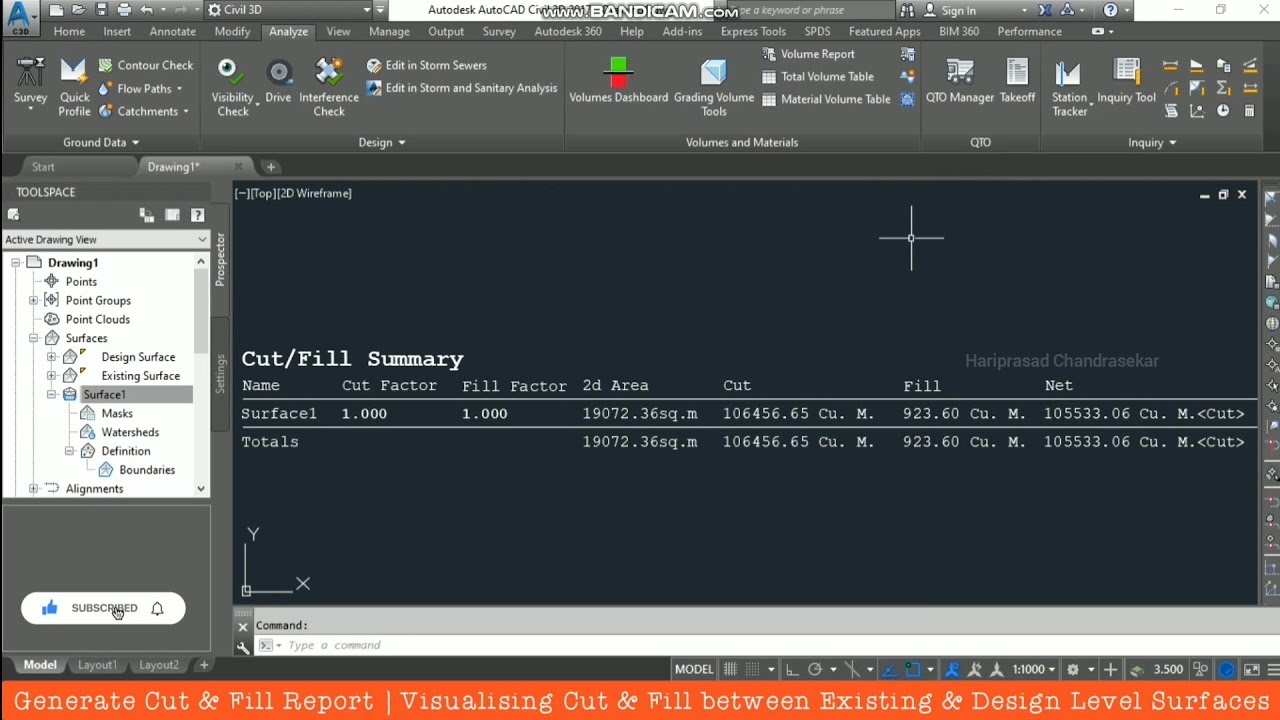1280x720 pixels.
Task: Toggle snap mode in status bar
Action: pyautogui.click(x=753, y=669)
